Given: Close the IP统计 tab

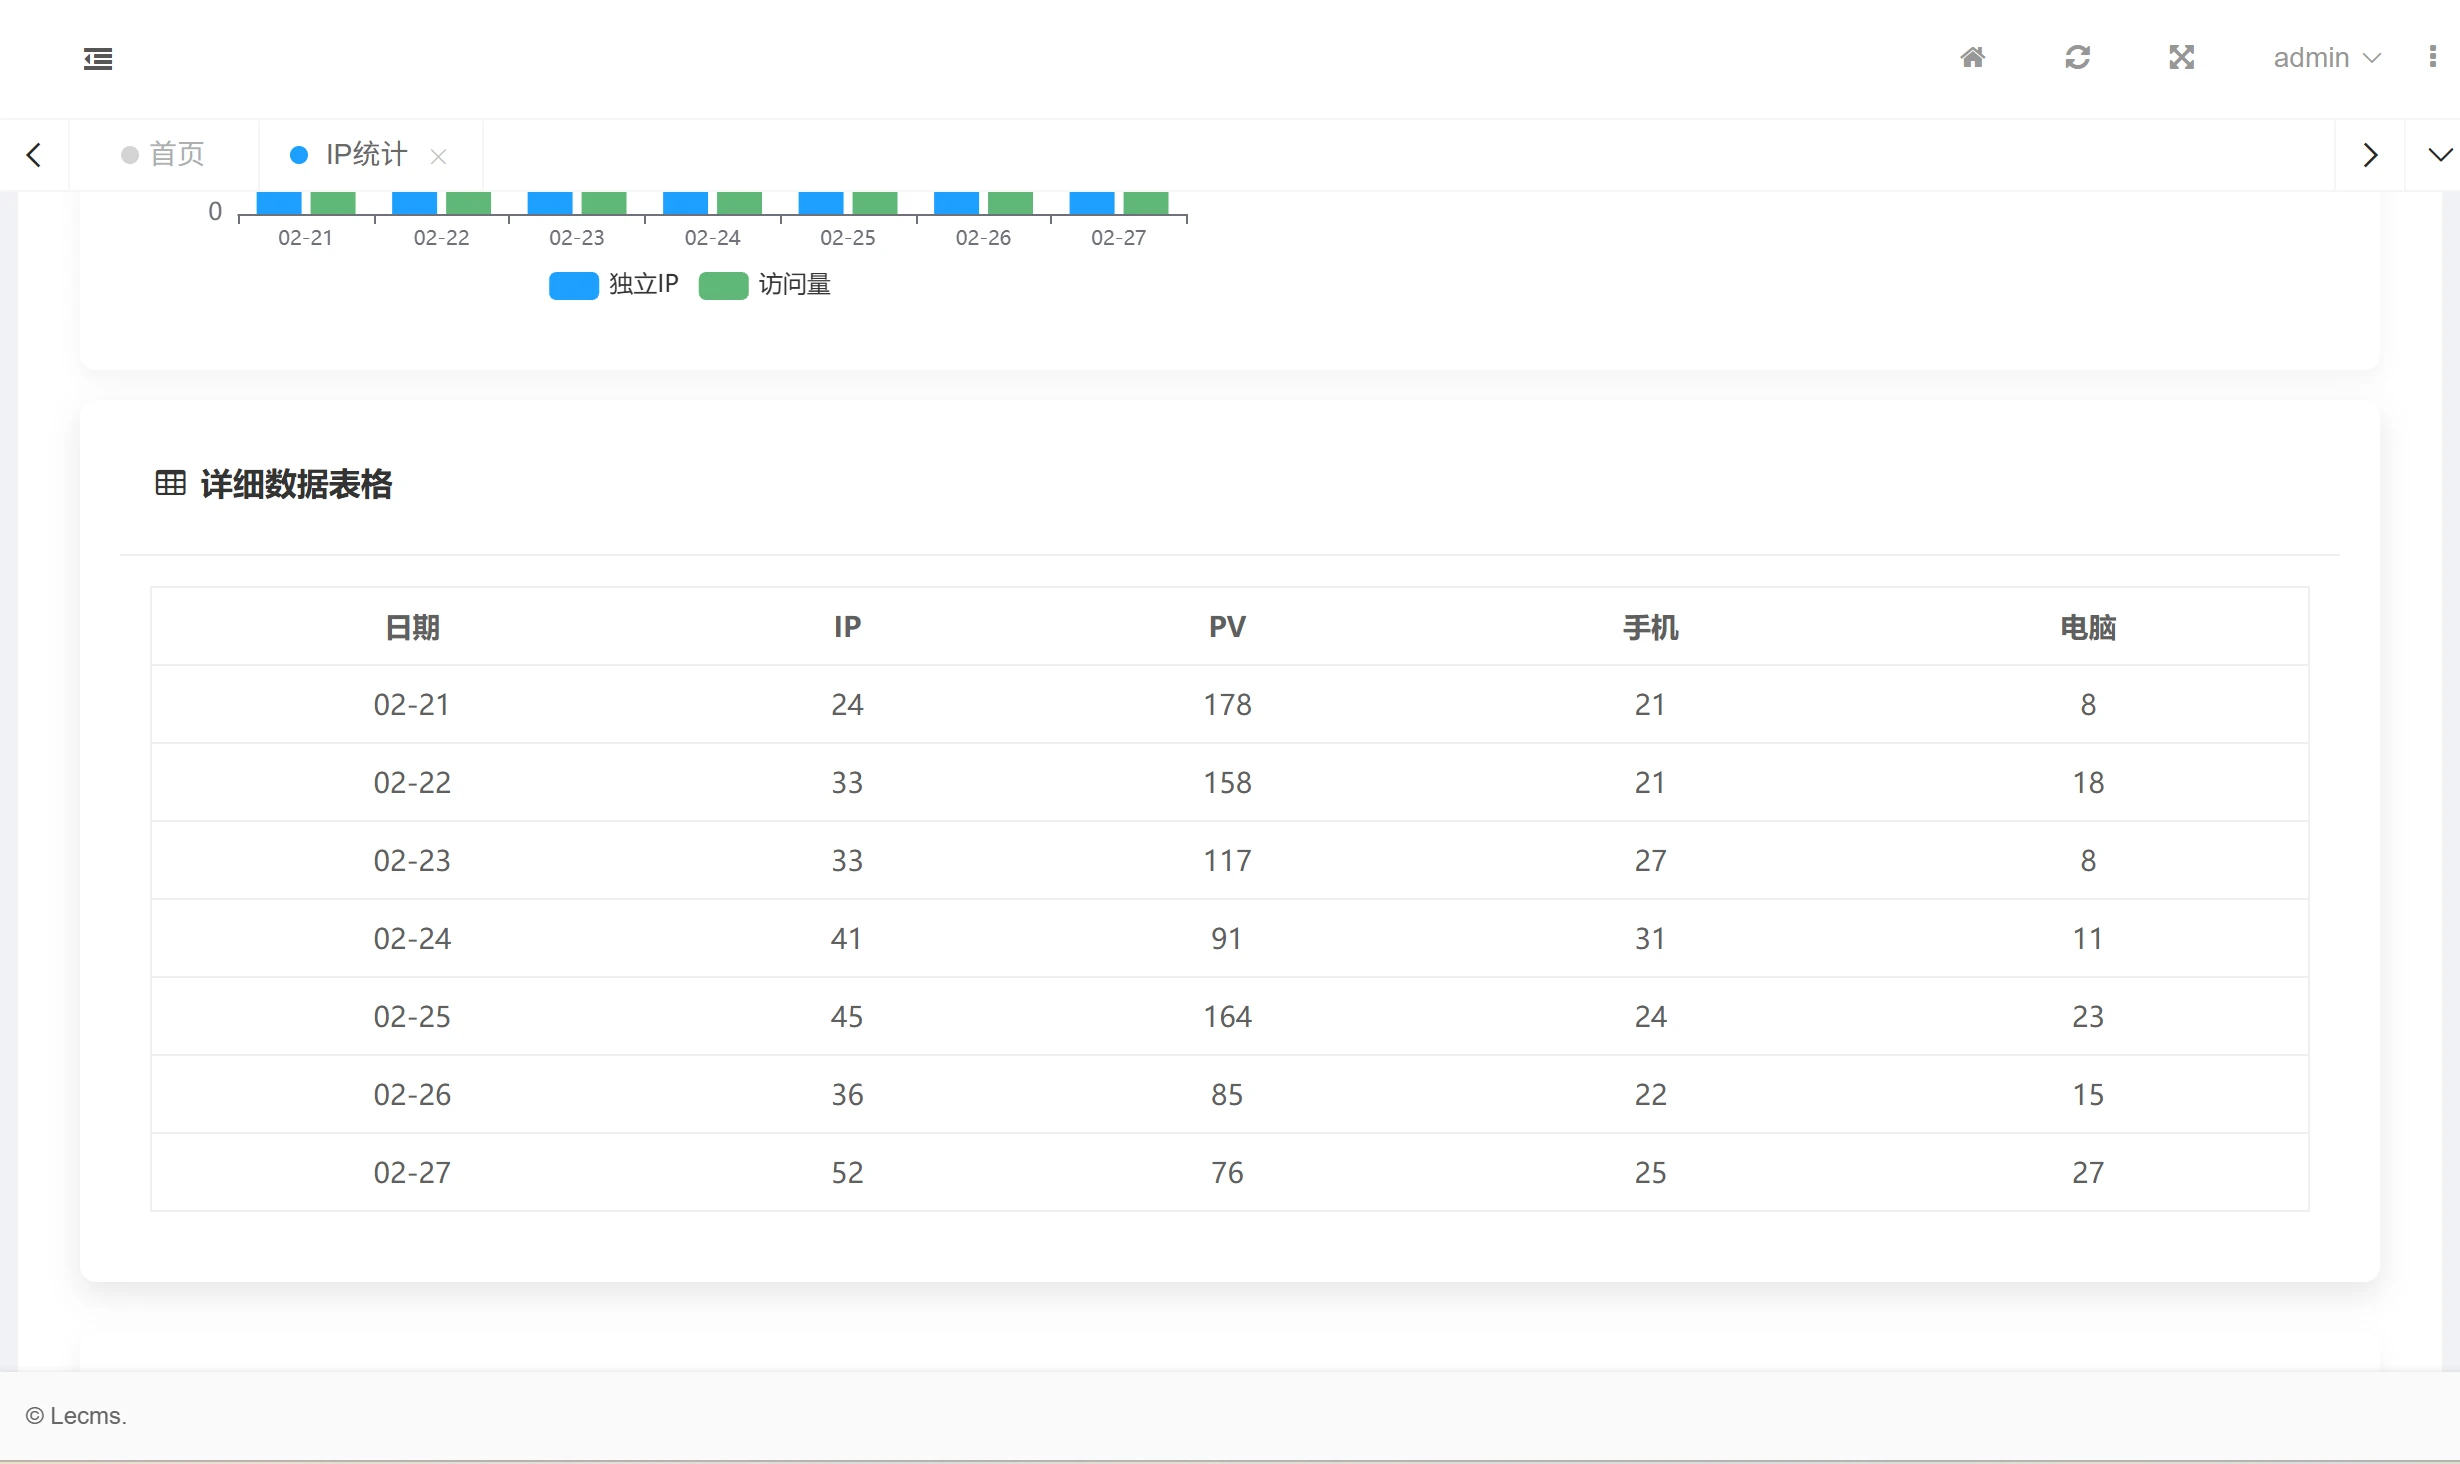Looking at the screenshot, I should click(x=438, y=157).
